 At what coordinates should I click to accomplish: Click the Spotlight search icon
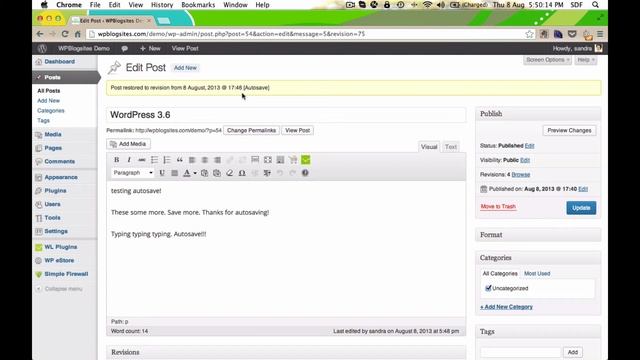(595, 5)
